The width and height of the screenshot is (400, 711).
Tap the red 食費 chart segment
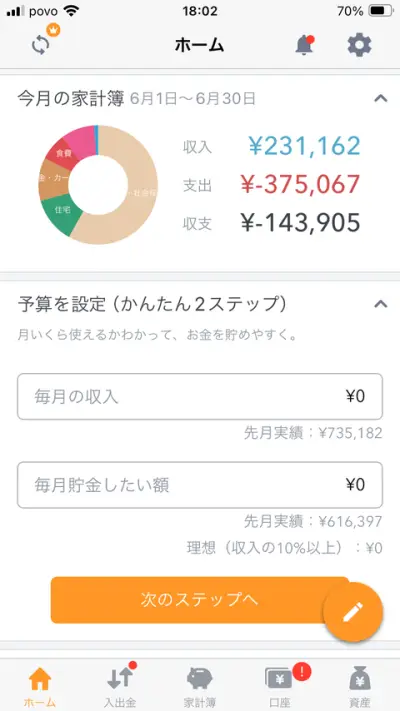pyautogui.click(x=64, y=154)
